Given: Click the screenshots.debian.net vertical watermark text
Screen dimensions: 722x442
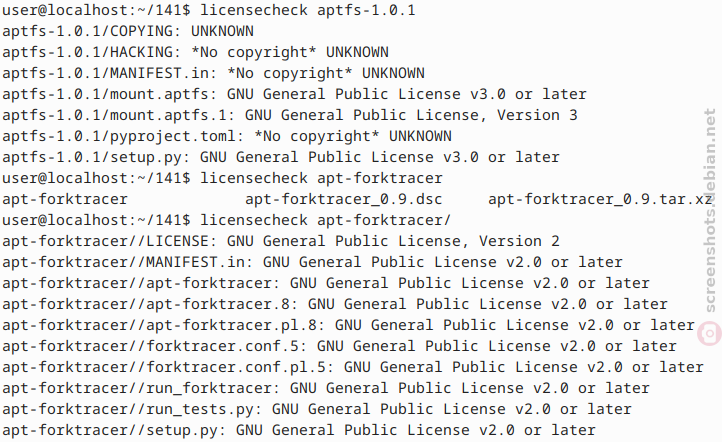Looking at the screenshot, I should click(710, 210).
